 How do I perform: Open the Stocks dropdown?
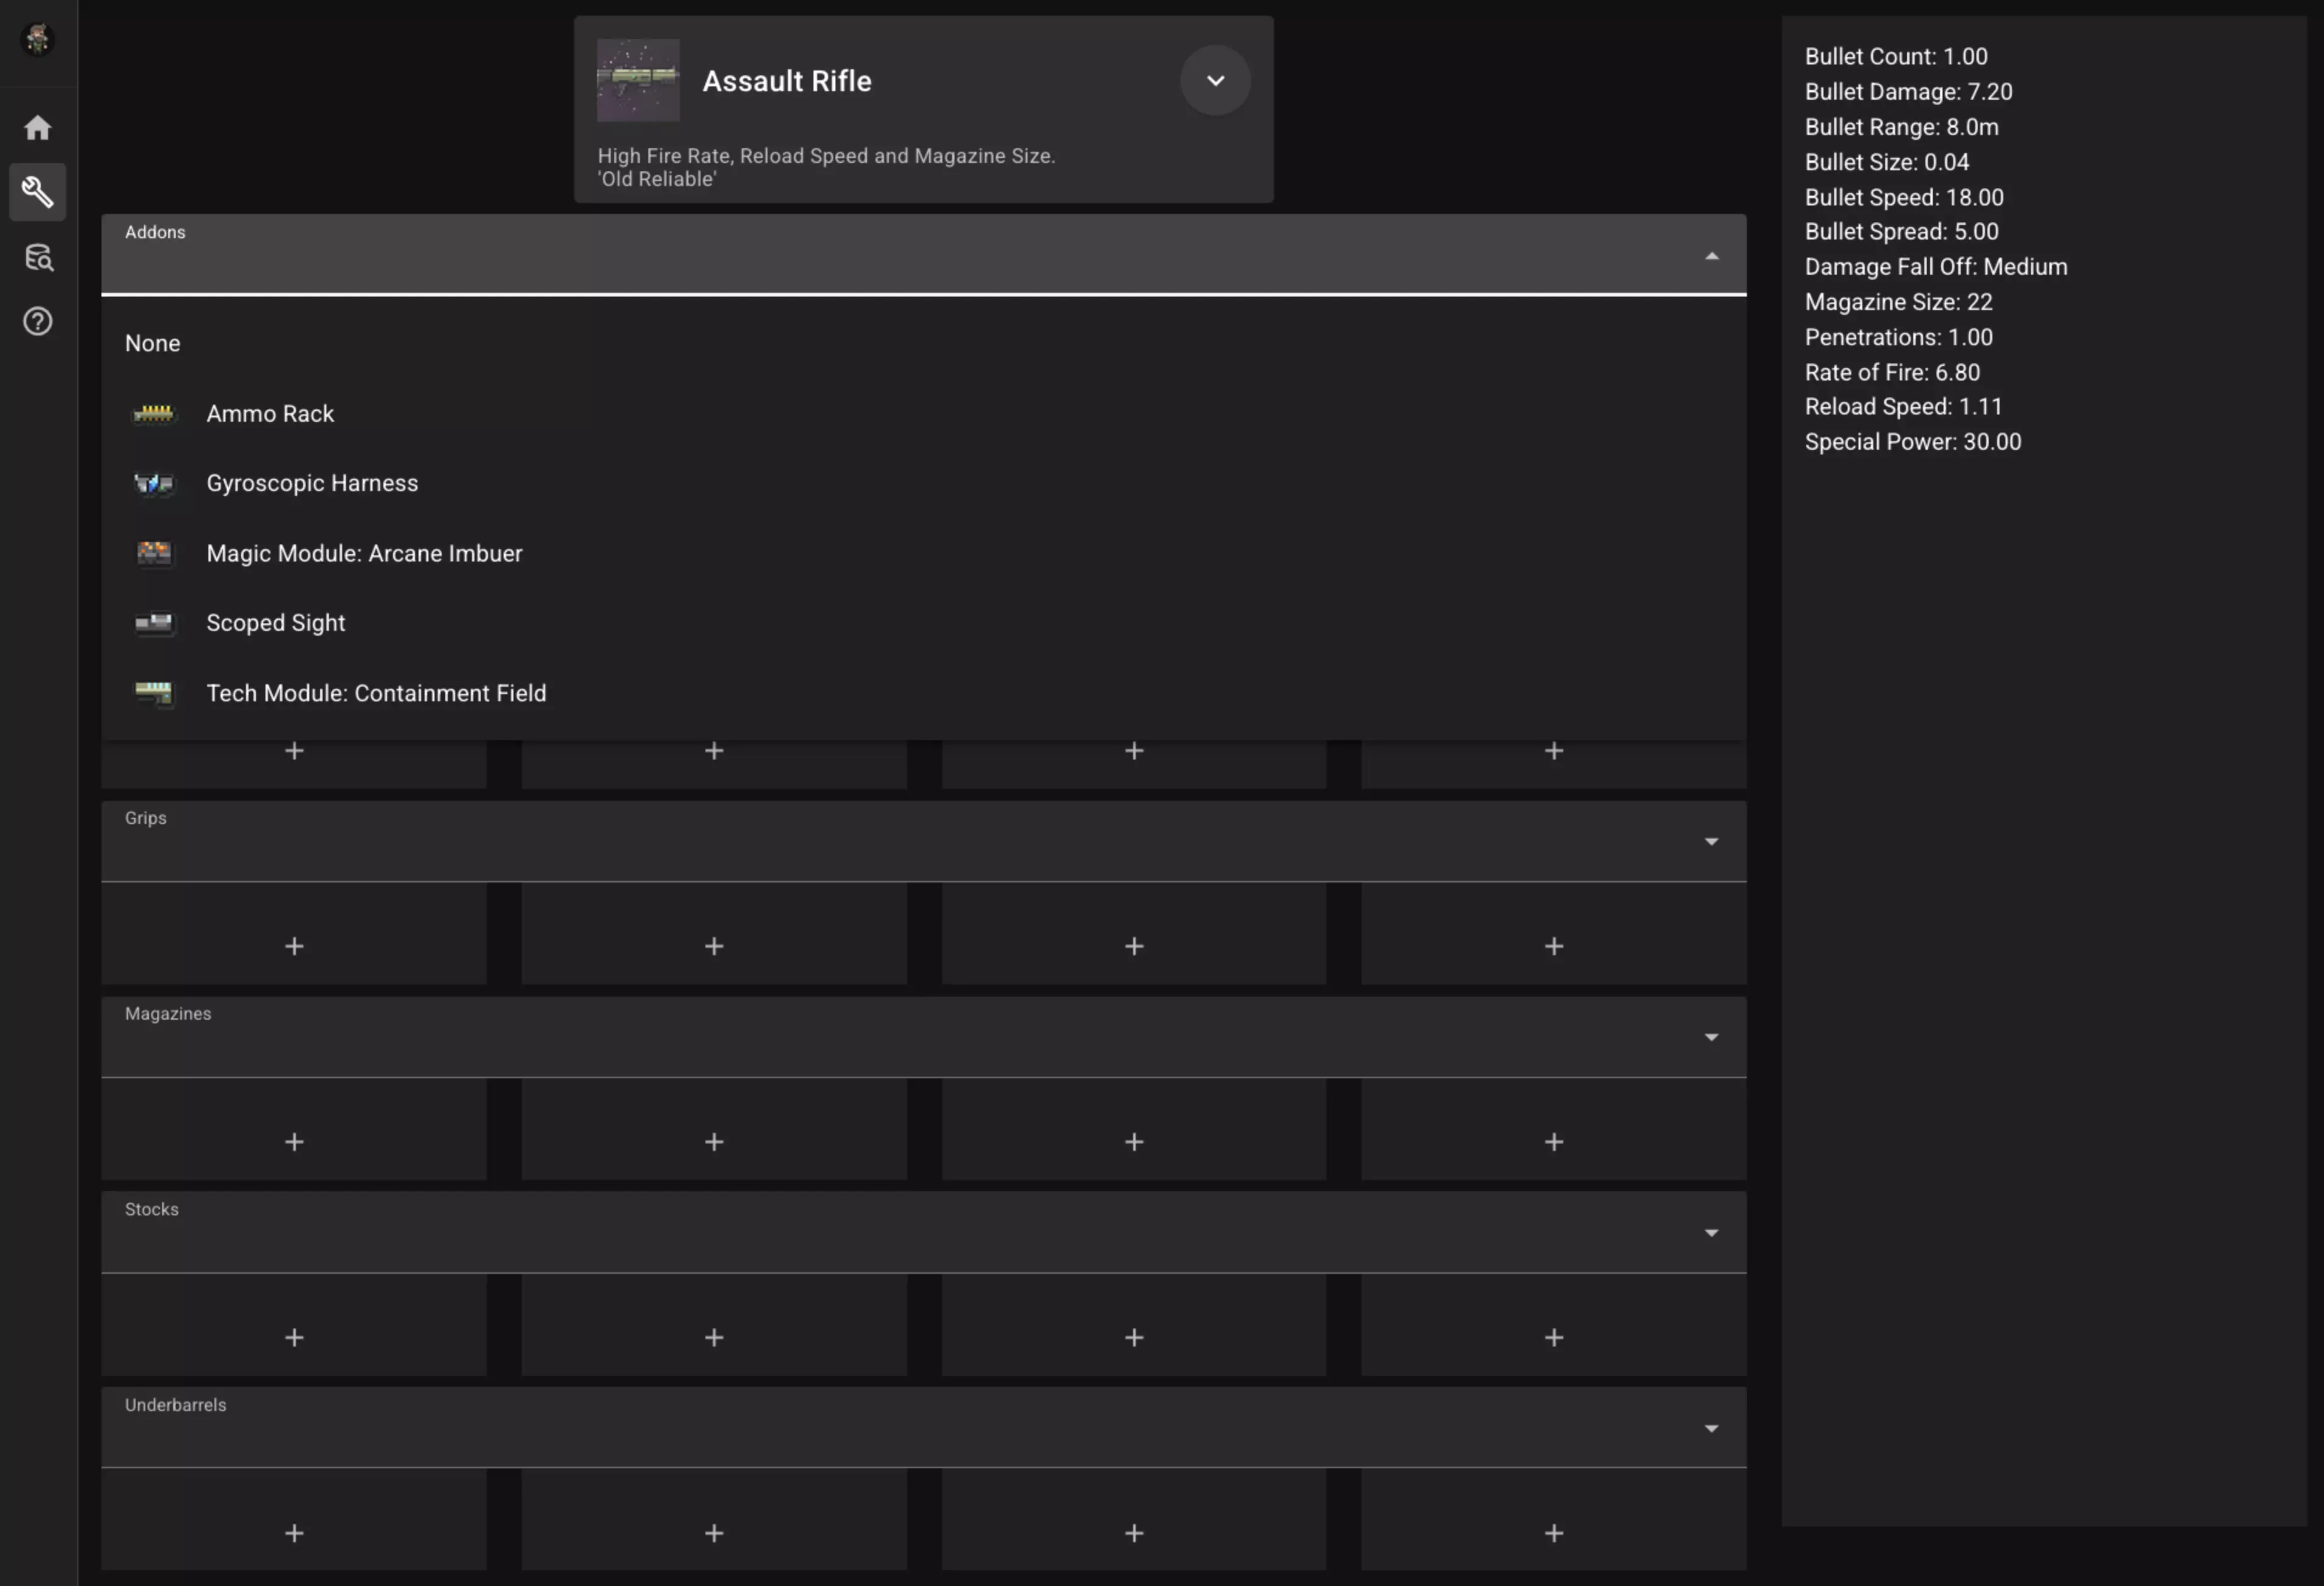tap(1711, 1233)
